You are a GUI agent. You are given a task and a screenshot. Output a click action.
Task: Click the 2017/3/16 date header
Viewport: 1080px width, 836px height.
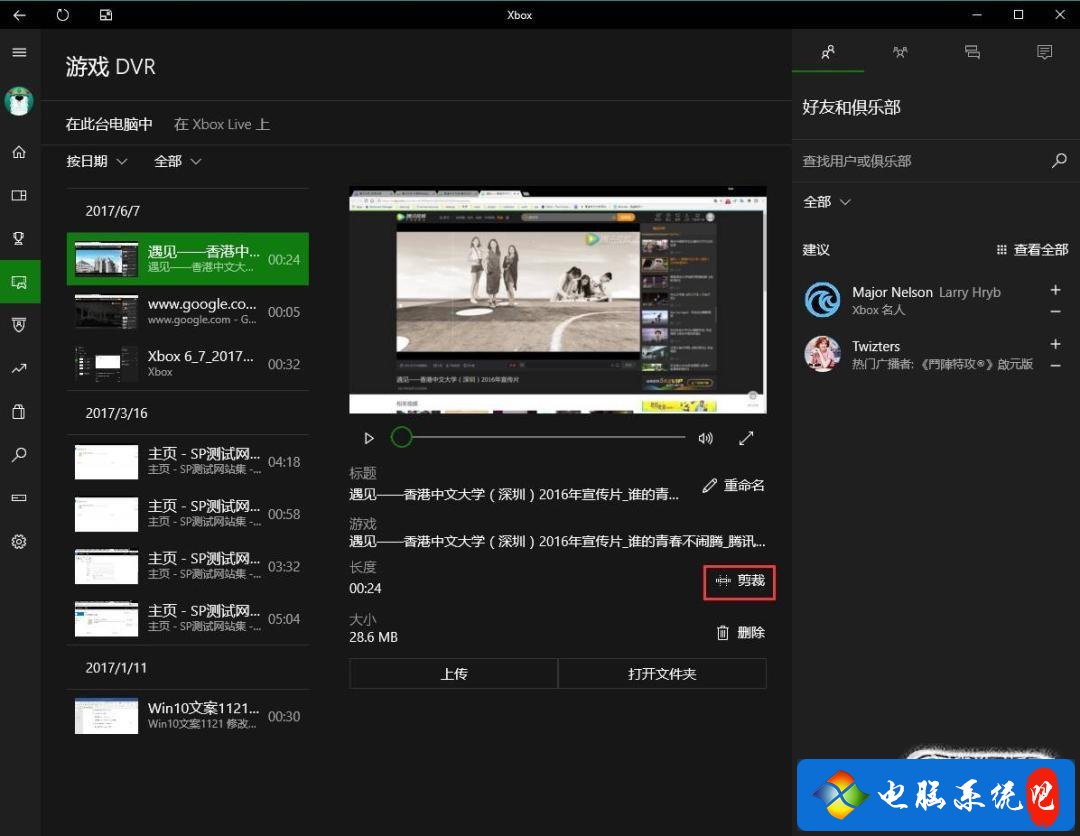click(116, 413)
